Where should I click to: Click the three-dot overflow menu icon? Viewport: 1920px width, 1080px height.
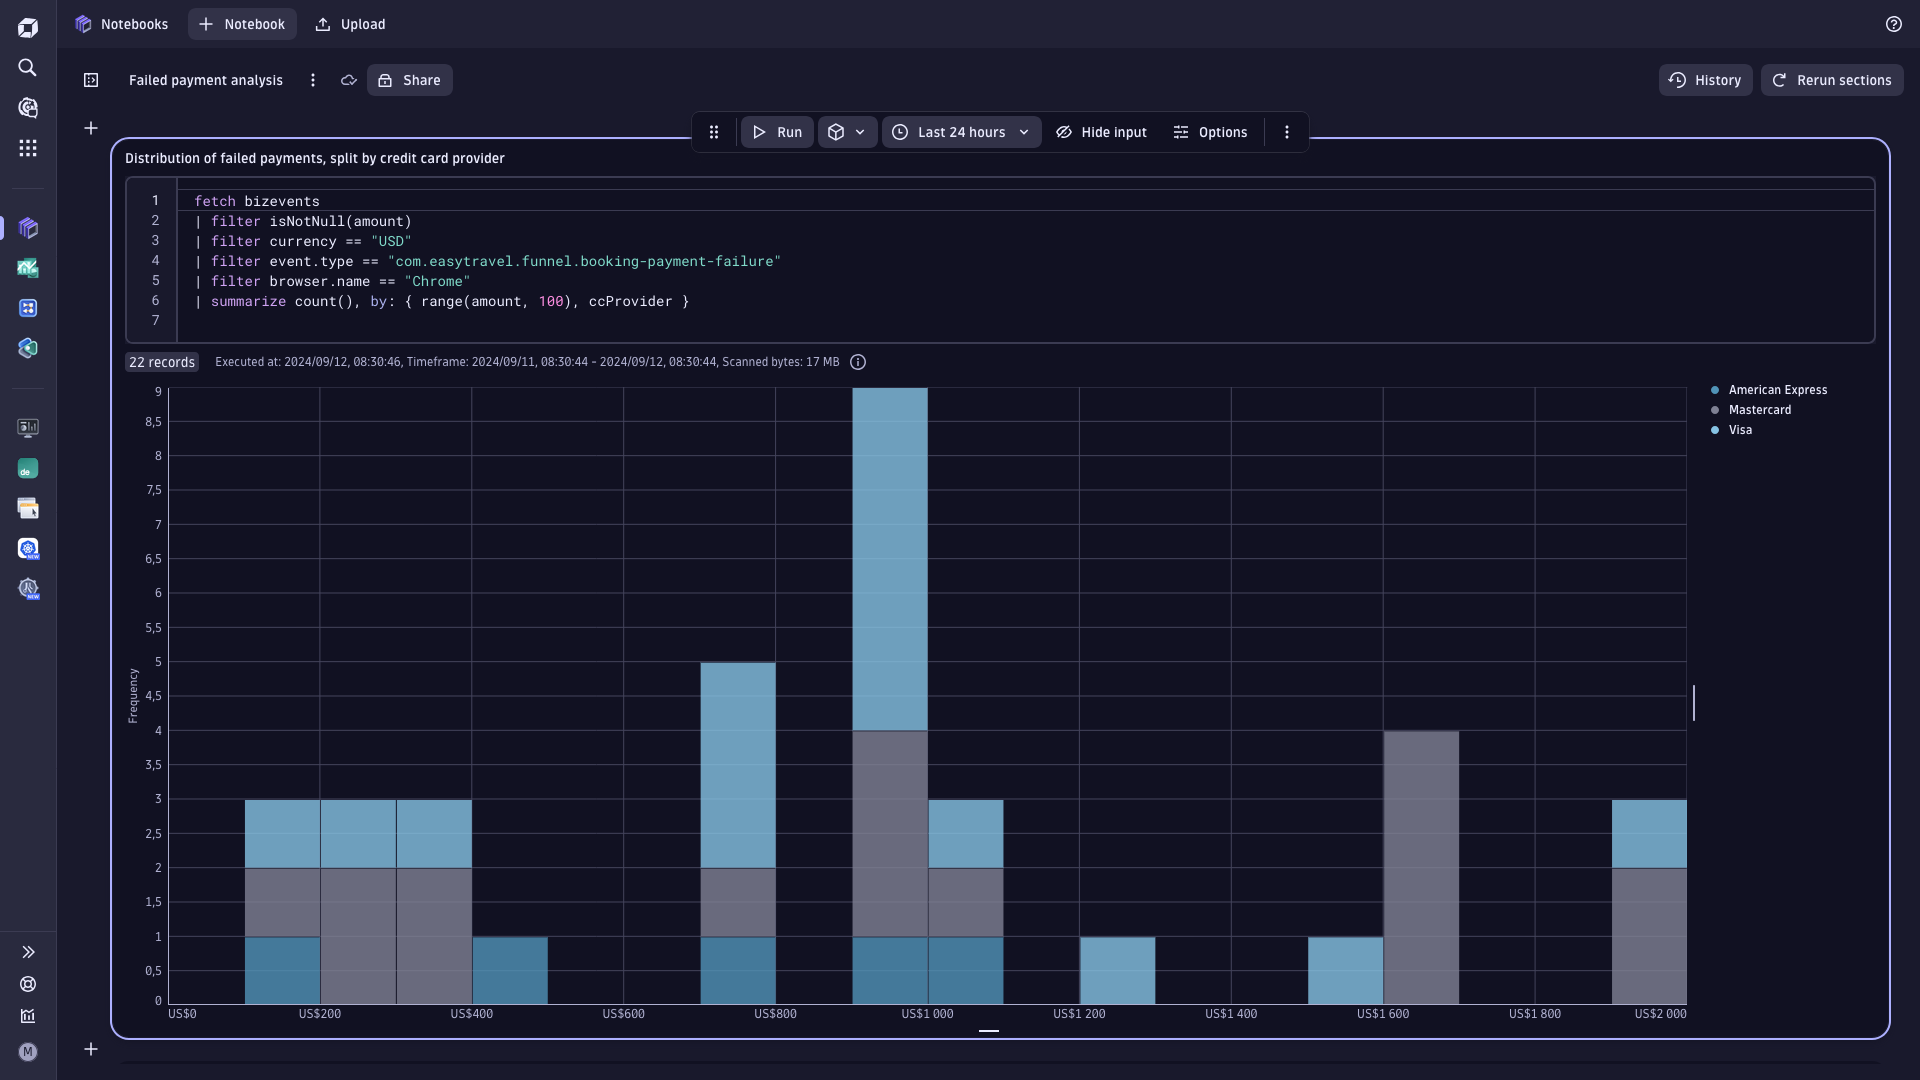(1287, 133)
